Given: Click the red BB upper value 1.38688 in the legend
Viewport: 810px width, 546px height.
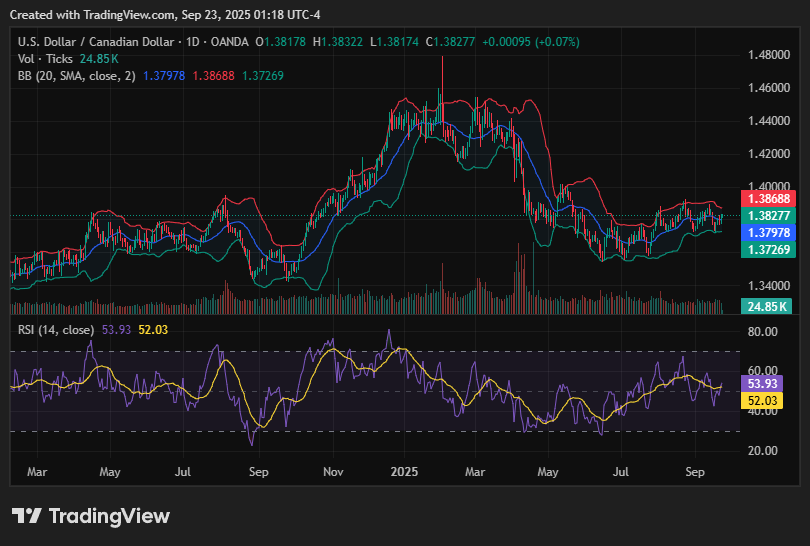Looking at the screenshot, I should [x=213, y=76].
